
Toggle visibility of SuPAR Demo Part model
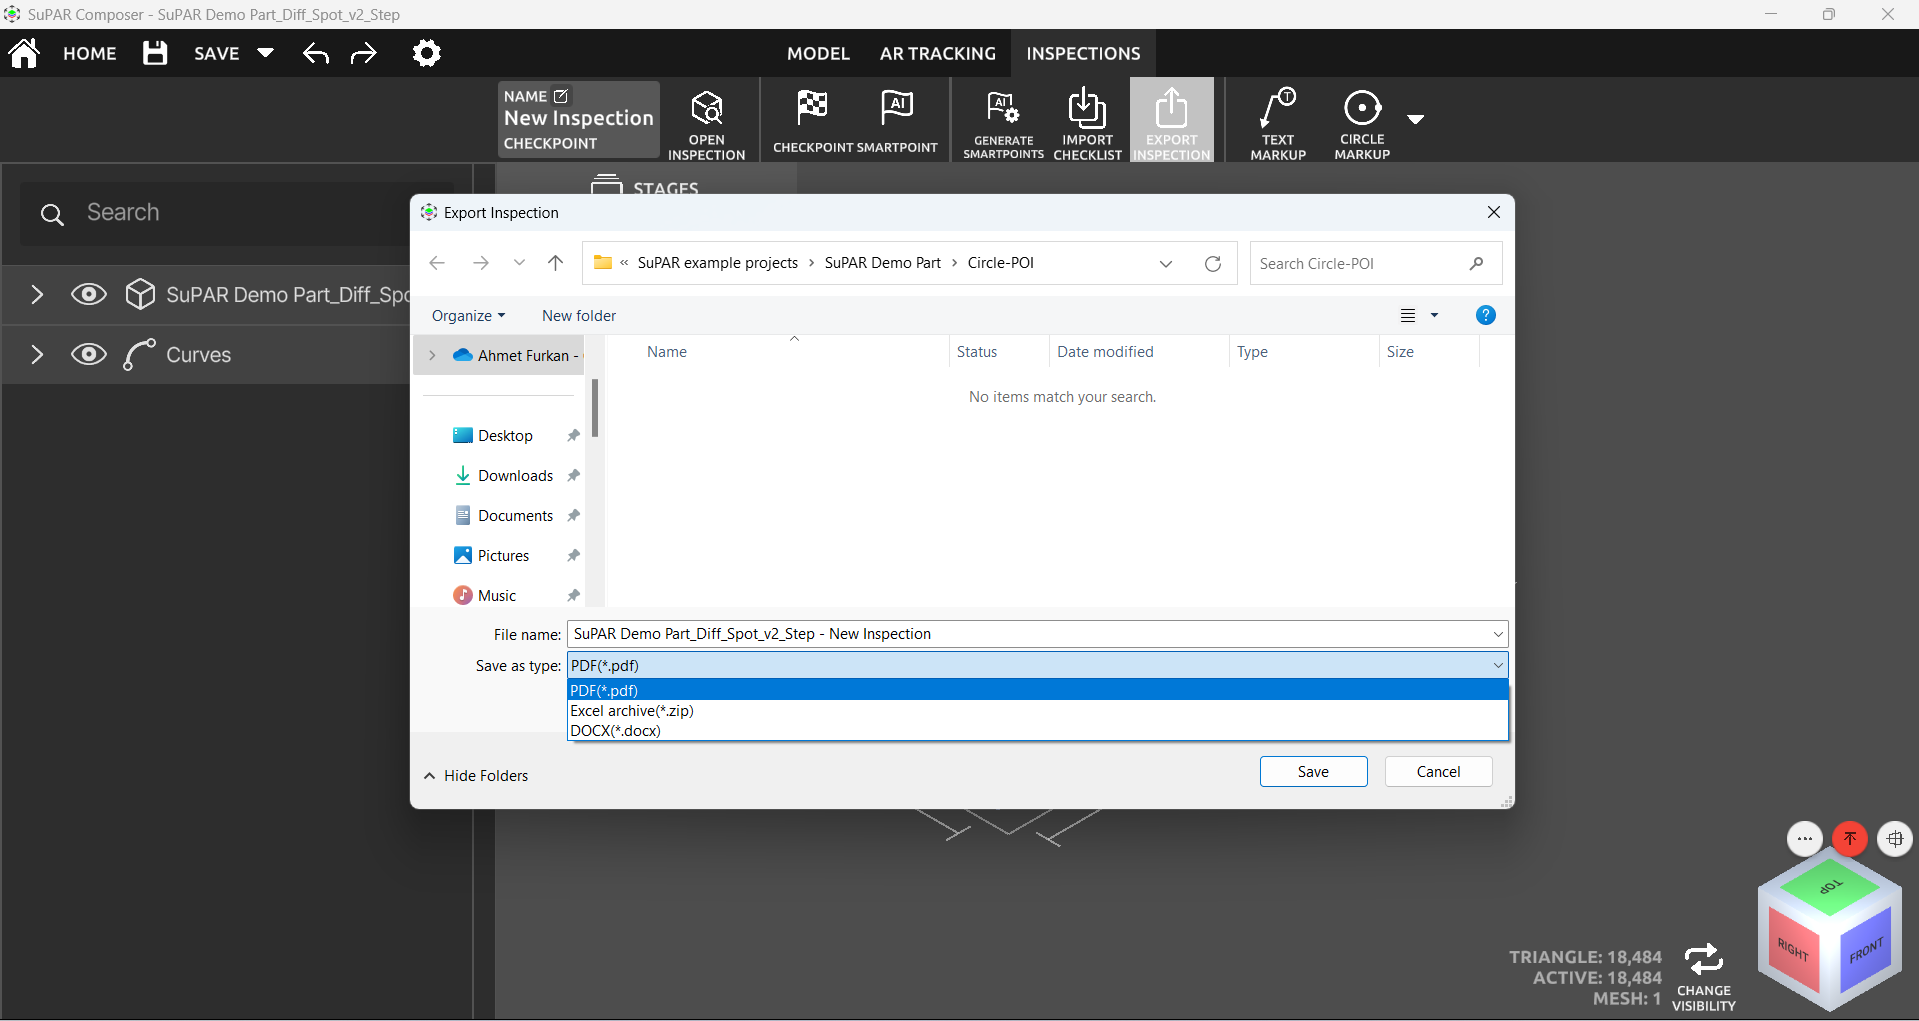click(89, 294)
